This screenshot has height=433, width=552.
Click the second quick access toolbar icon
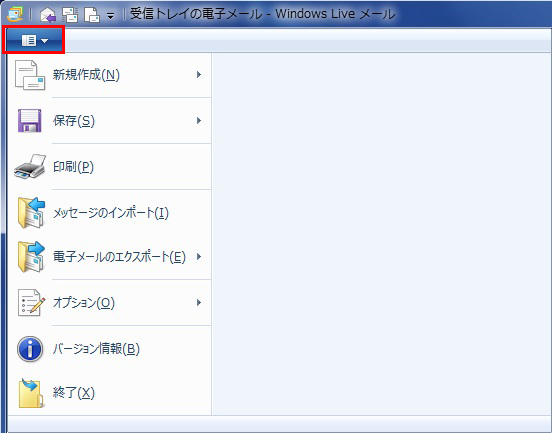pos(70,15)
